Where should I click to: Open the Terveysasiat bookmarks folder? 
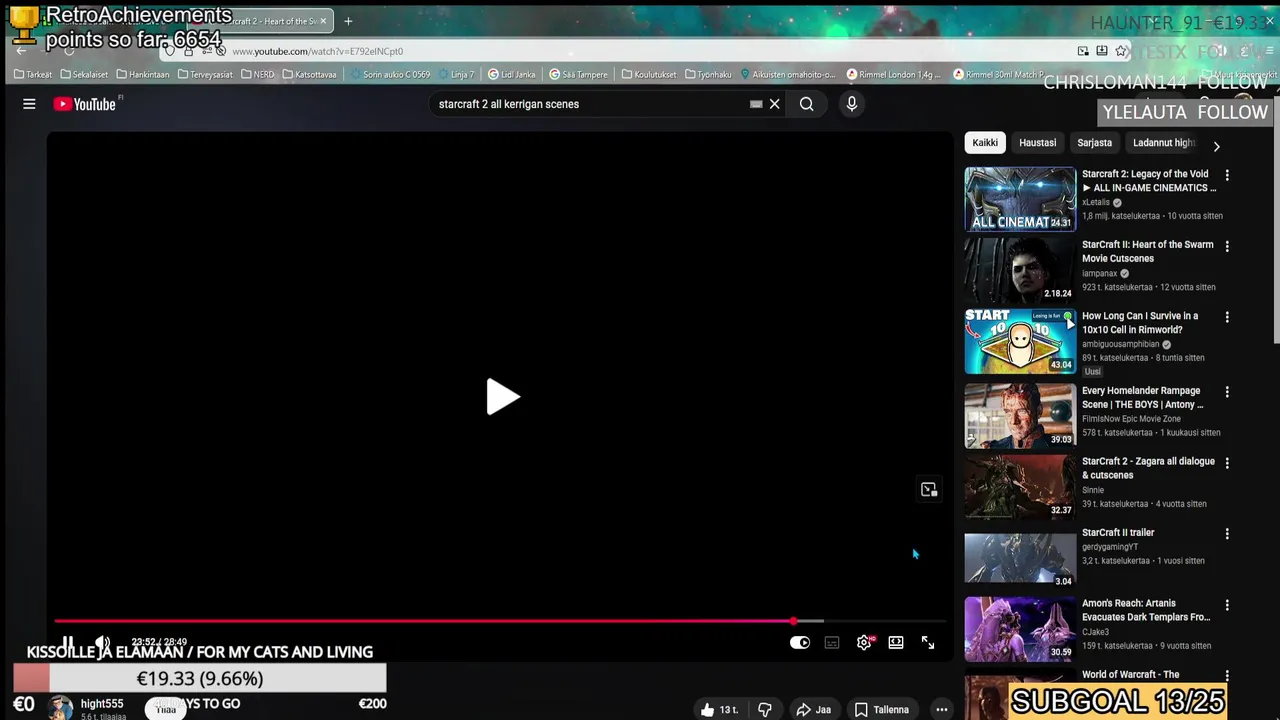coord(205,74)
